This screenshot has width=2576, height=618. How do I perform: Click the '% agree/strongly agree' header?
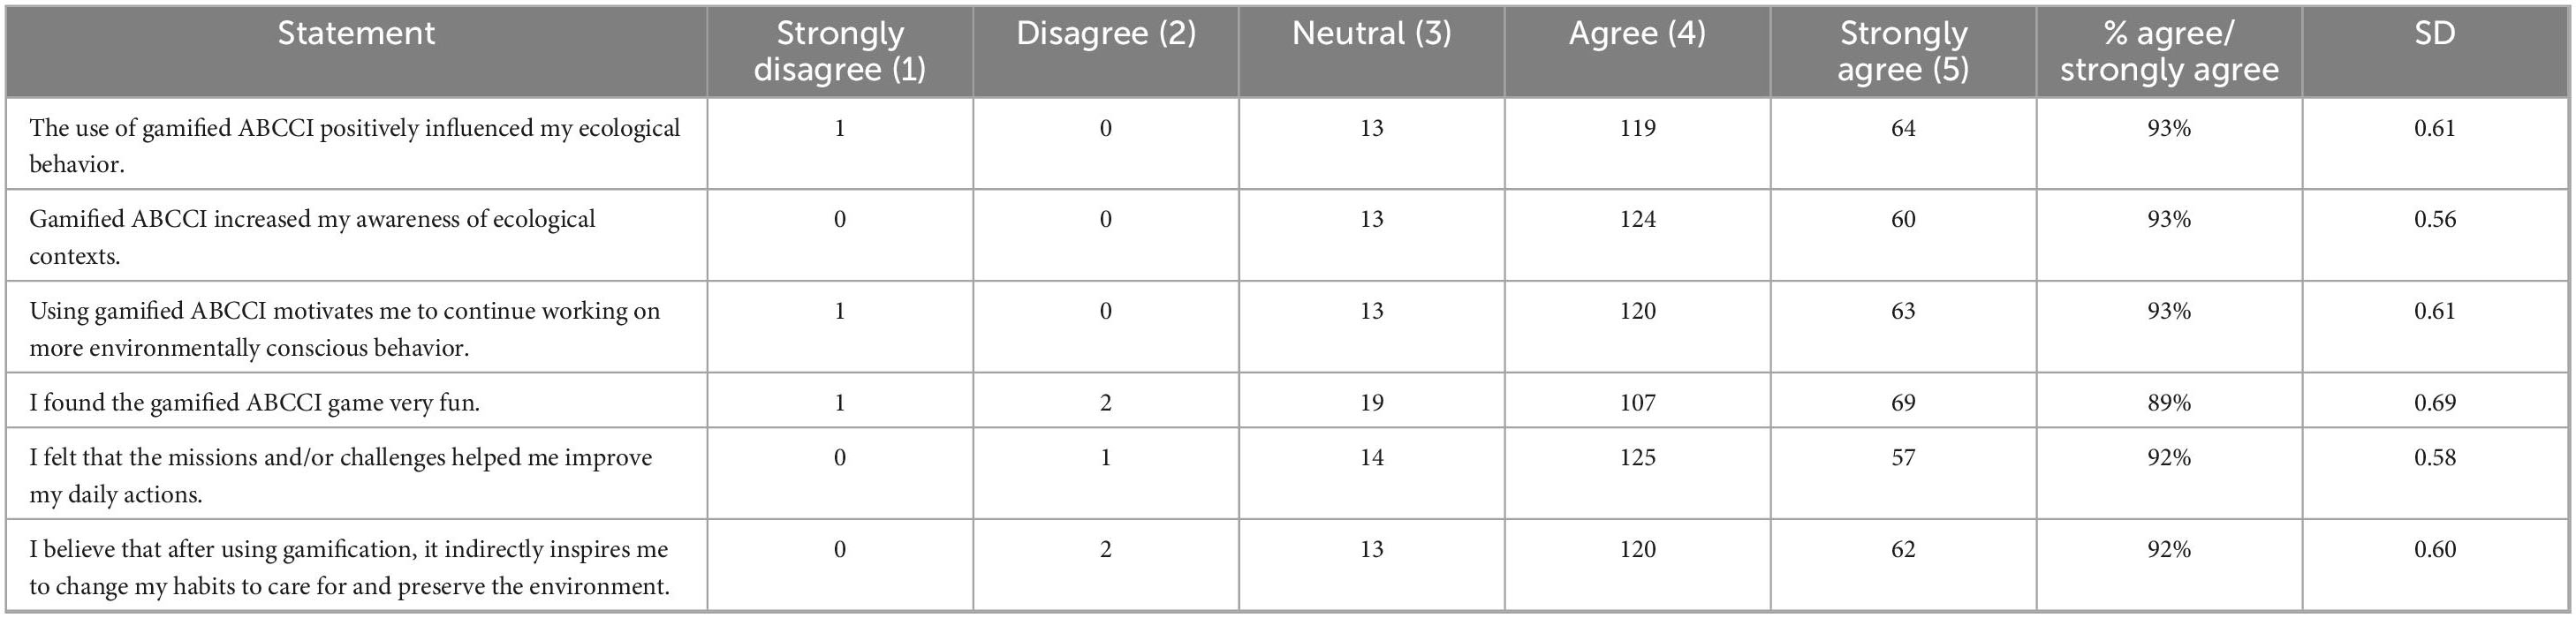[2169, 51]
